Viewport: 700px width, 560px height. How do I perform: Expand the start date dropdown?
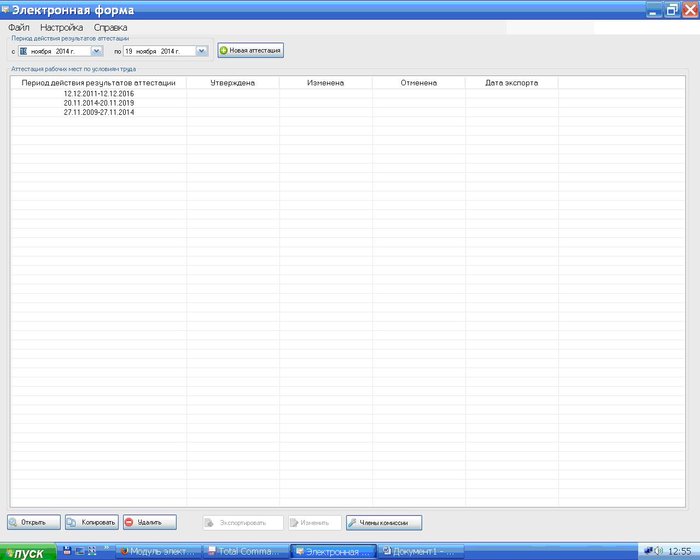[96, 51]
